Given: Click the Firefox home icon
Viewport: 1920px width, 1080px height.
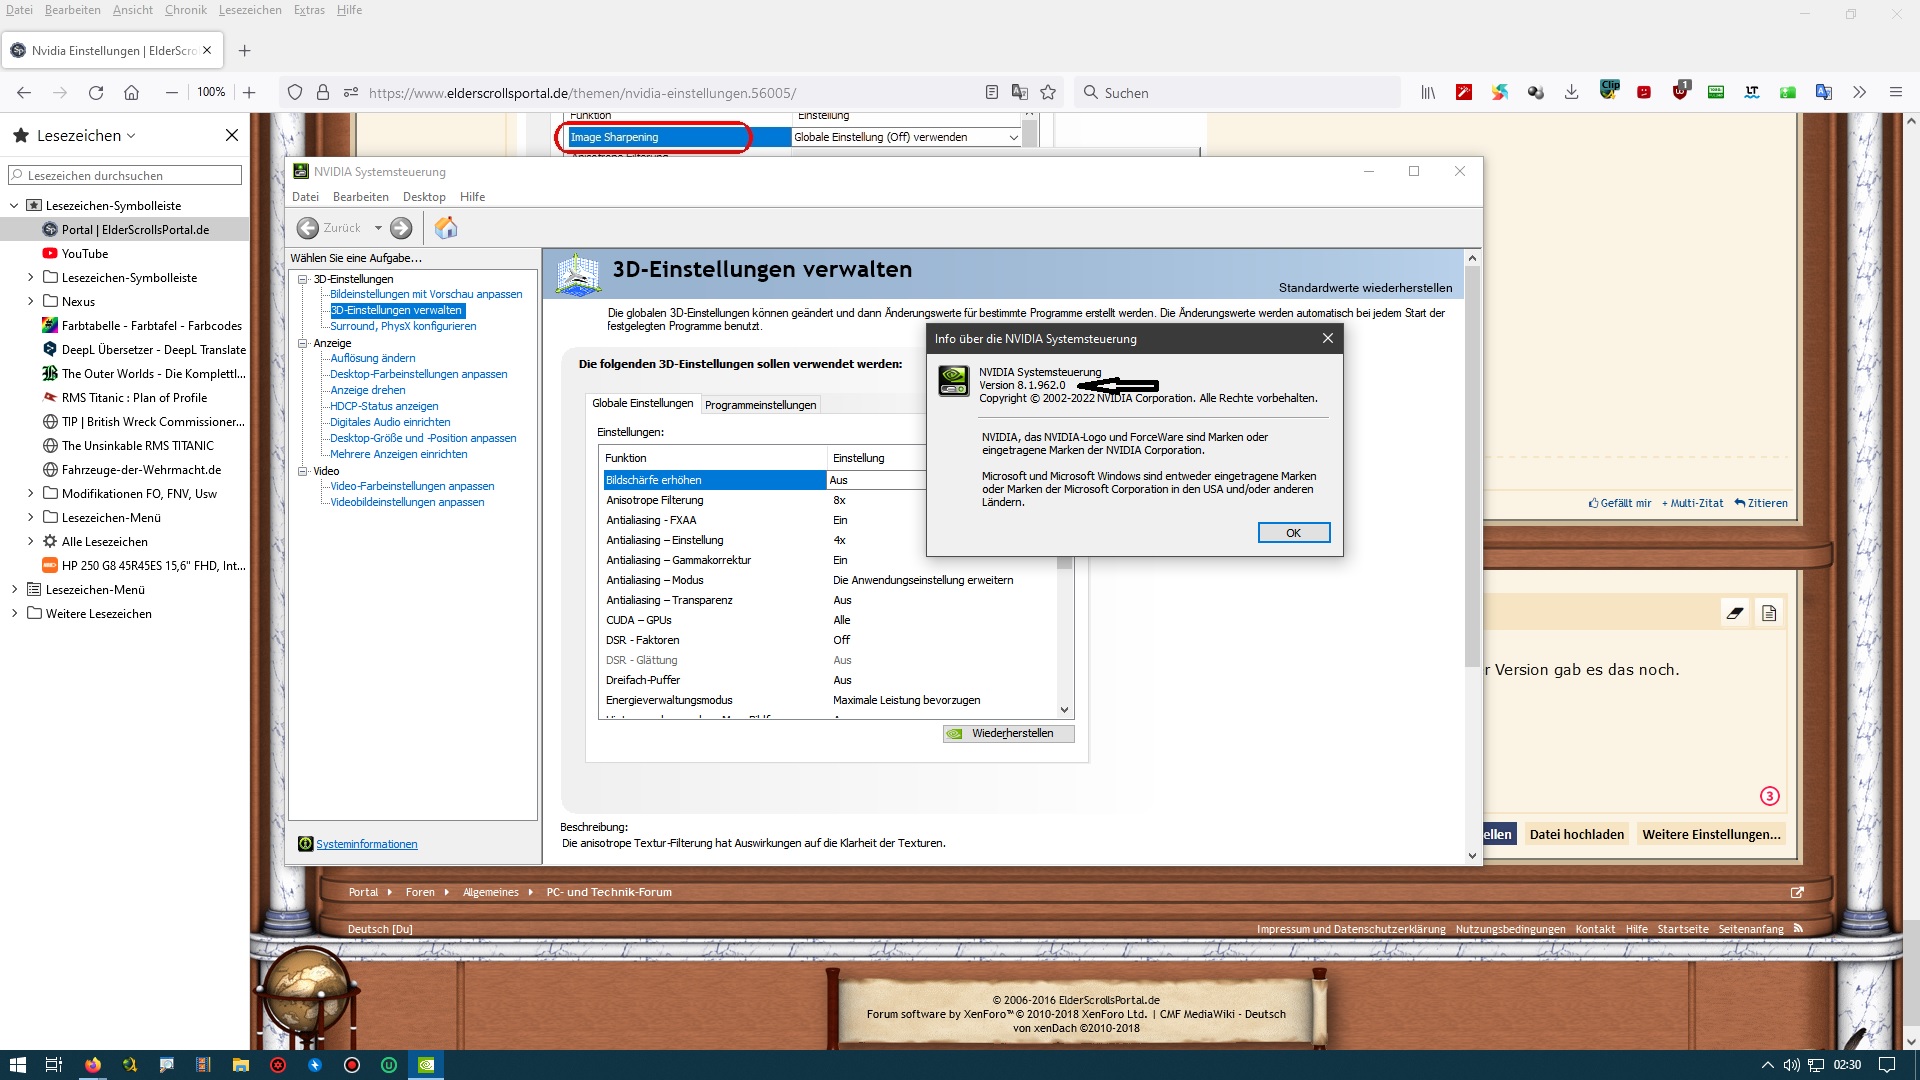Looking at the screenshot, I should point(131,92).
